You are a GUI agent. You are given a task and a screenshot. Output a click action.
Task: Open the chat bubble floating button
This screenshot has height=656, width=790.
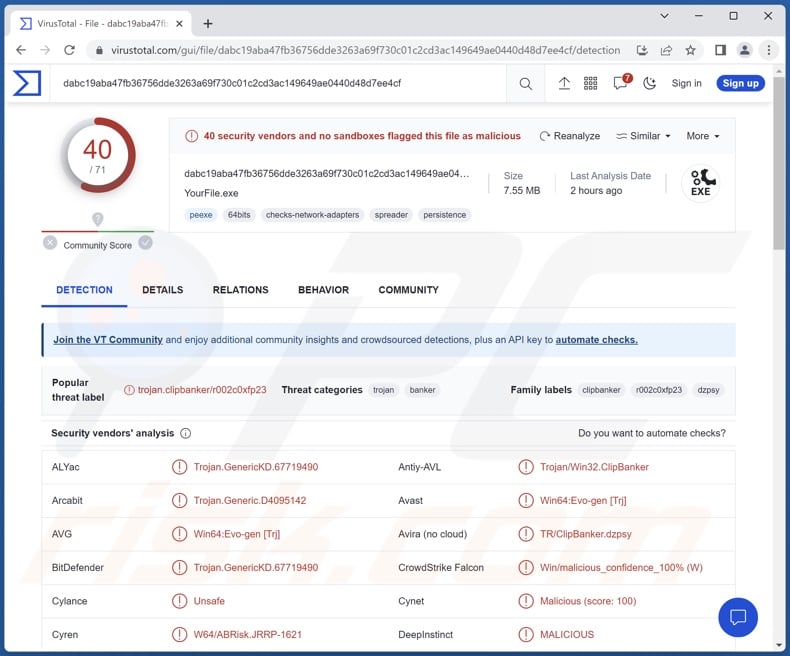(x=738, y=617)
